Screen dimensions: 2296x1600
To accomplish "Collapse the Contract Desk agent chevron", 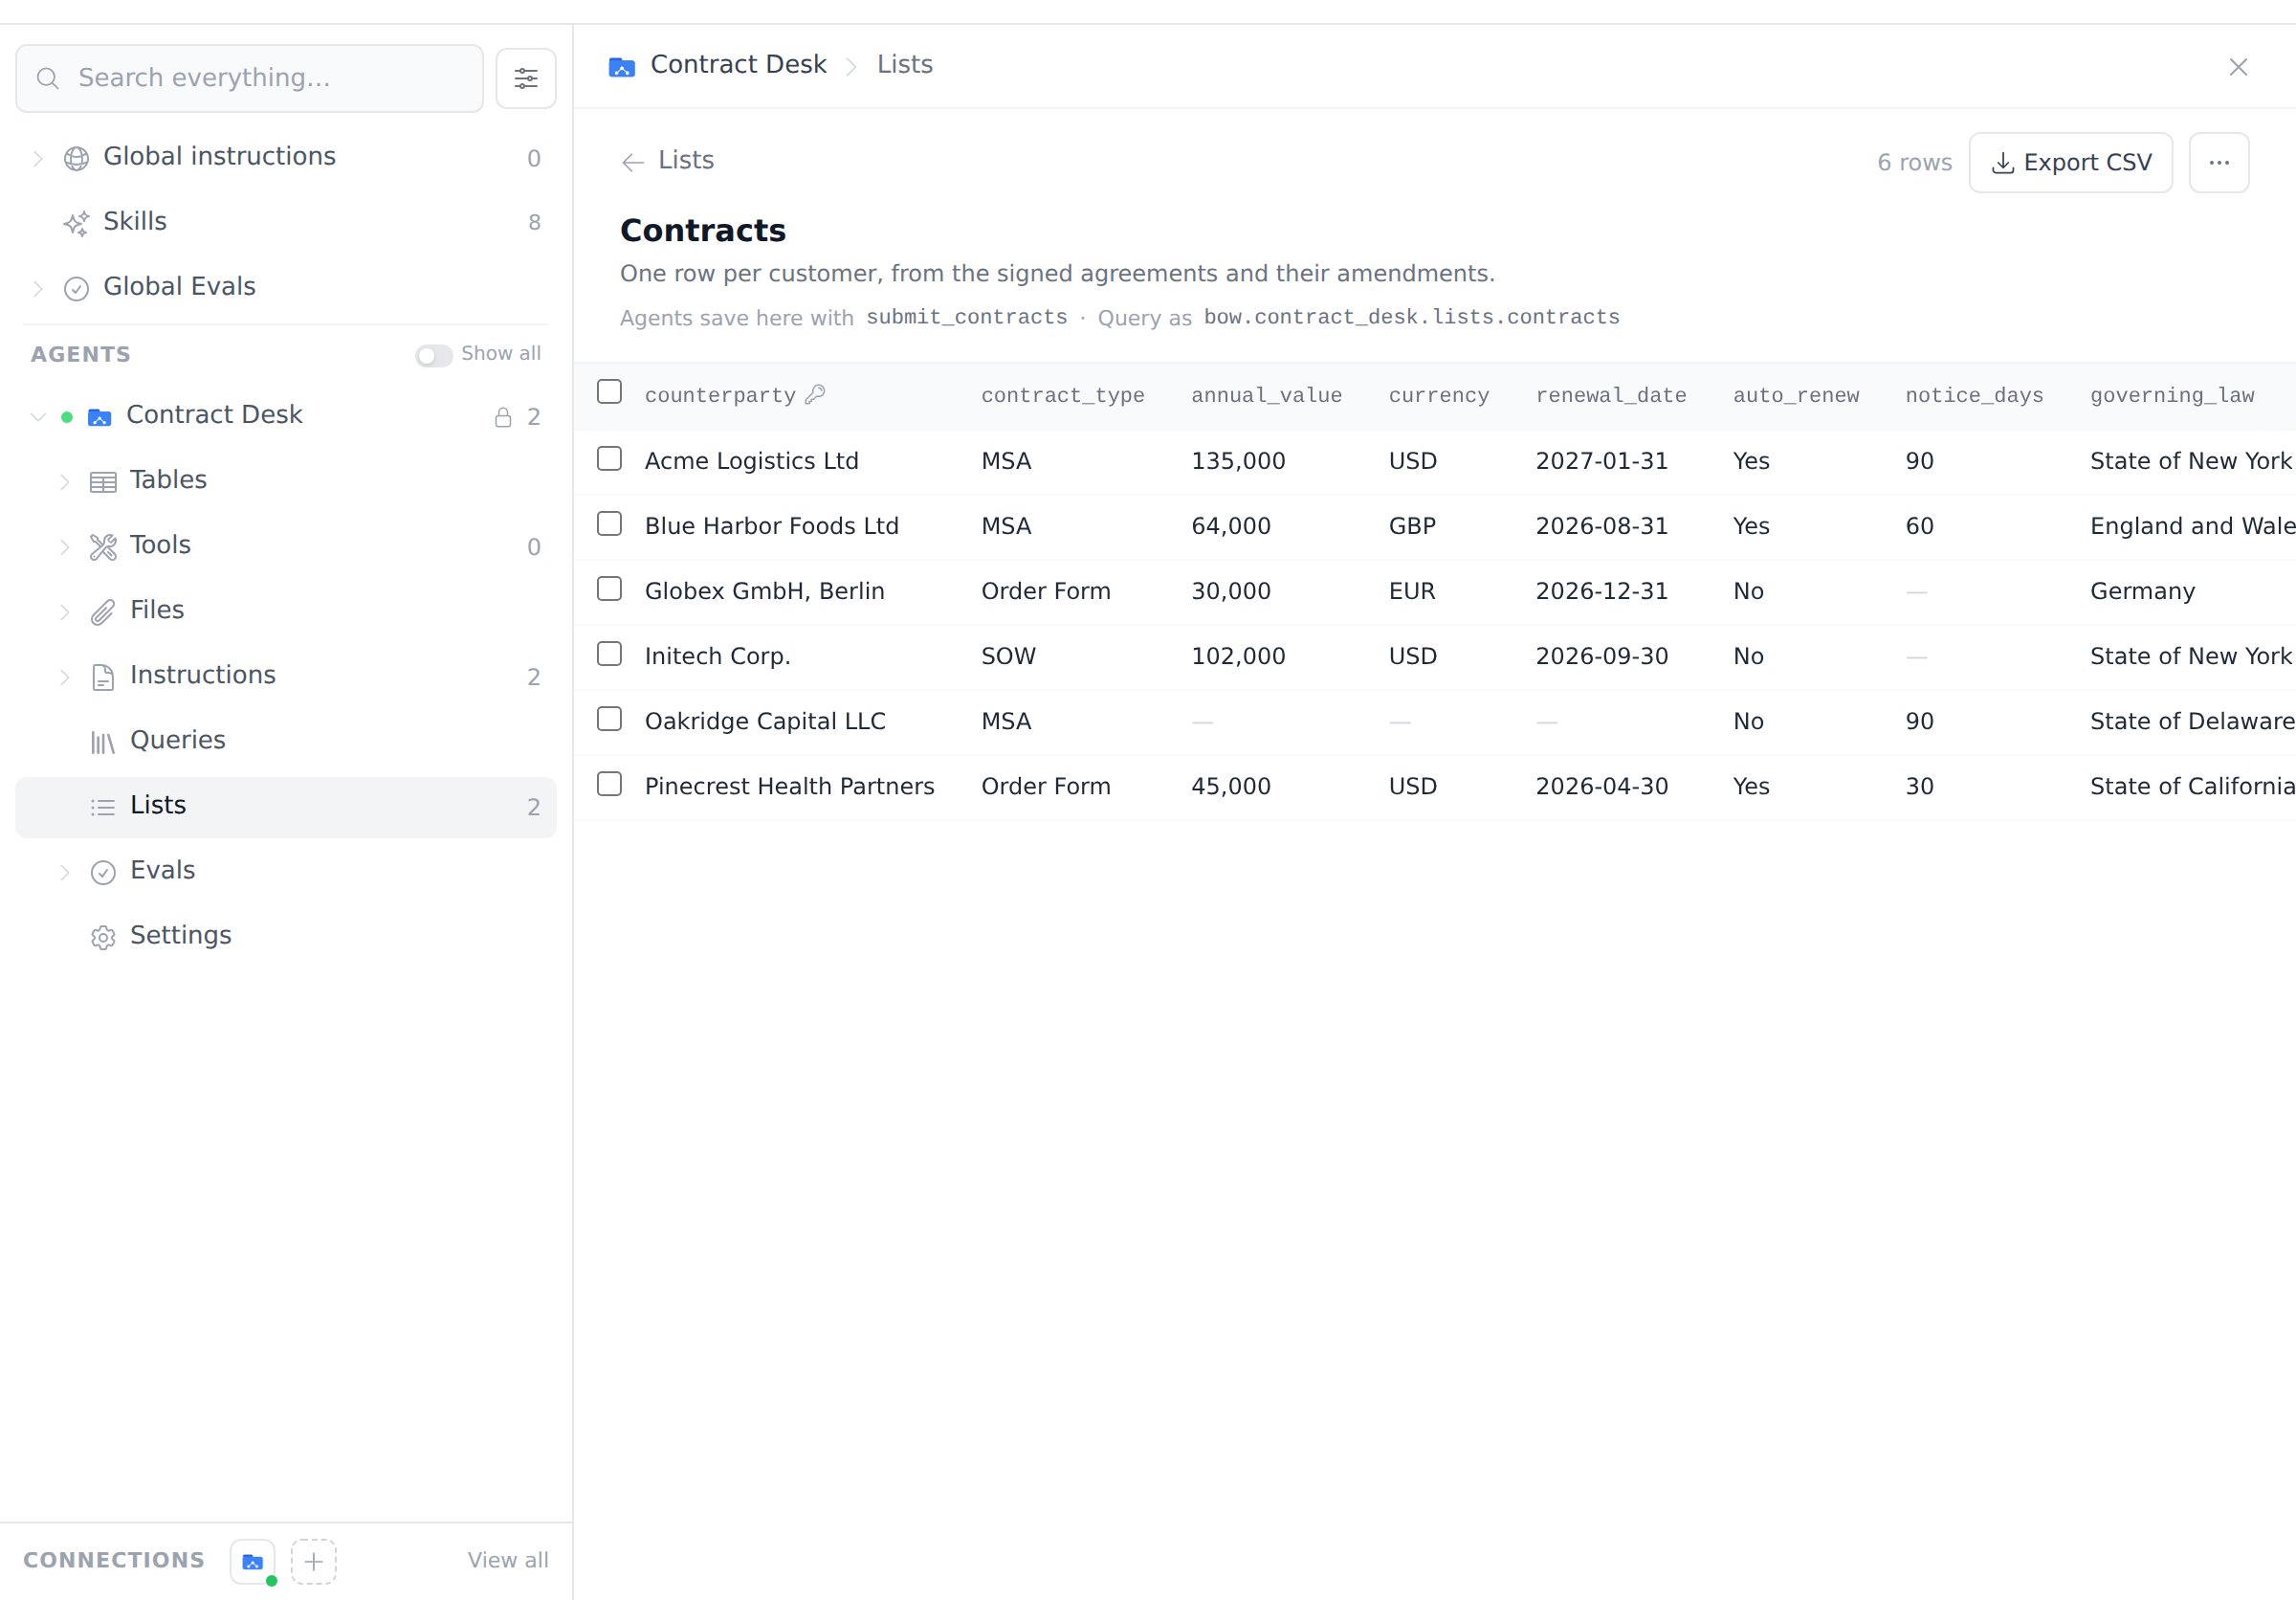I will pyautogui.click(x=38, y=416).
